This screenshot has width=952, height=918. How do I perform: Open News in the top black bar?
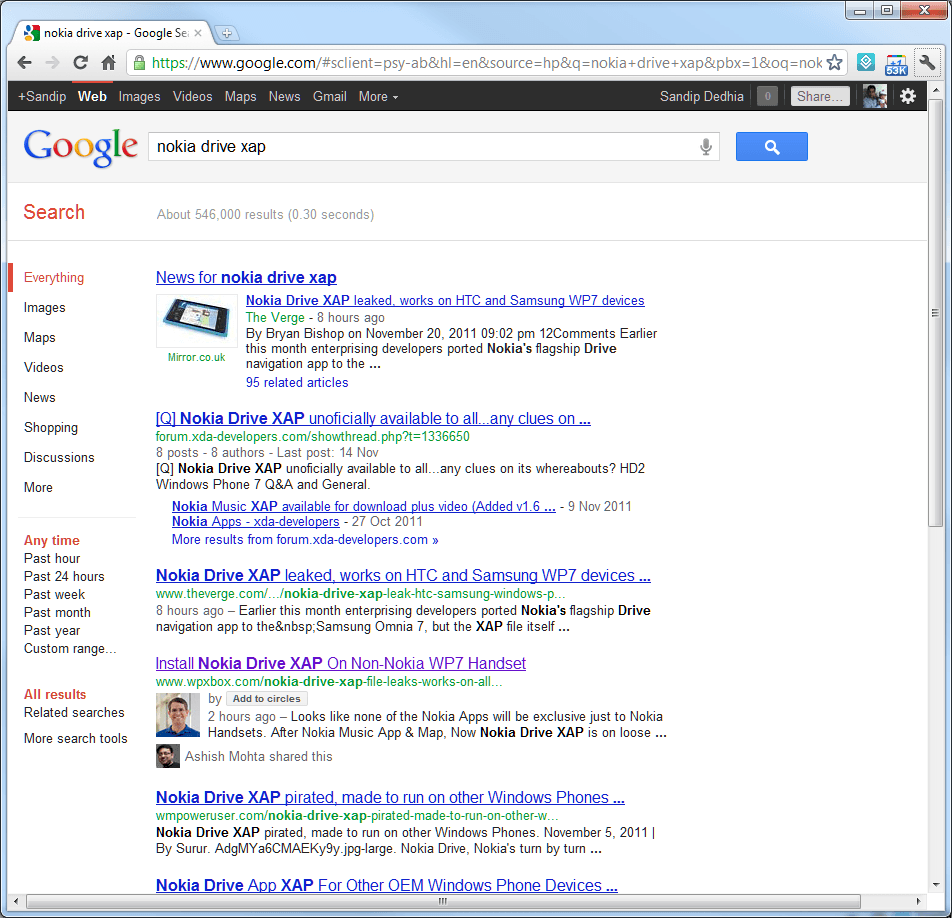(284, 97)
